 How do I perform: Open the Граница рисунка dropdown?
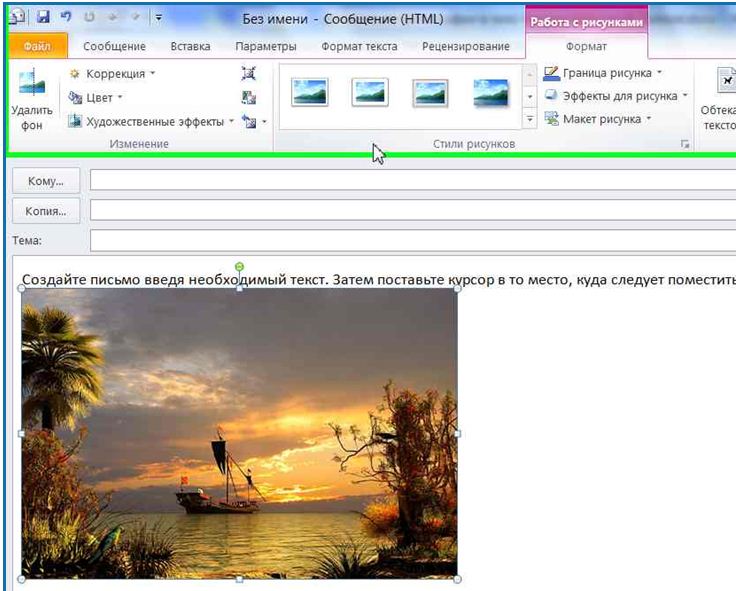click(603, 73)
